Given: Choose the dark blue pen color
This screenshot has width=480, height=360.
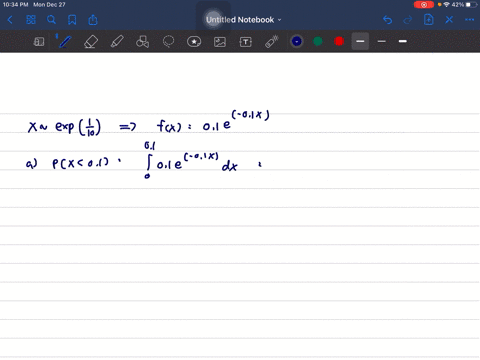Looking at the screenshot, I should tap(297, 41).
